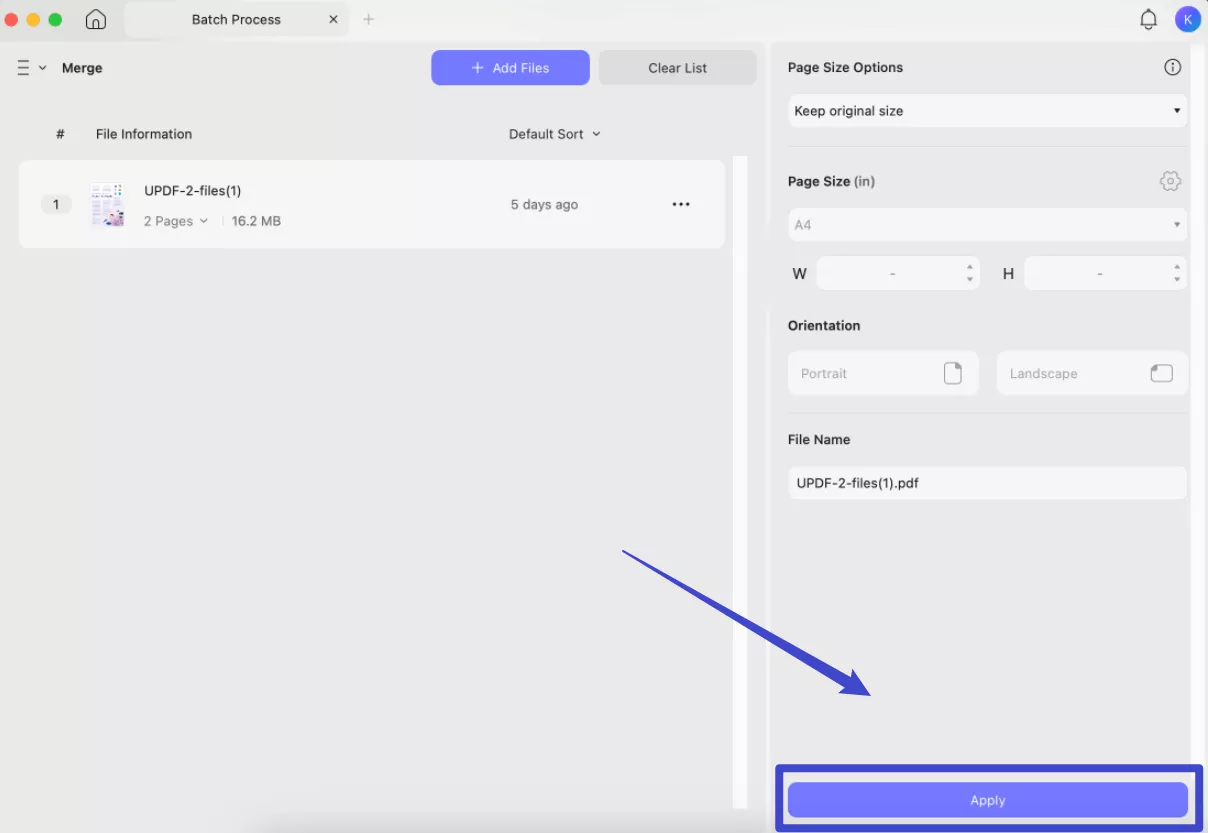Click the 5 days ago date

point(544,204)
